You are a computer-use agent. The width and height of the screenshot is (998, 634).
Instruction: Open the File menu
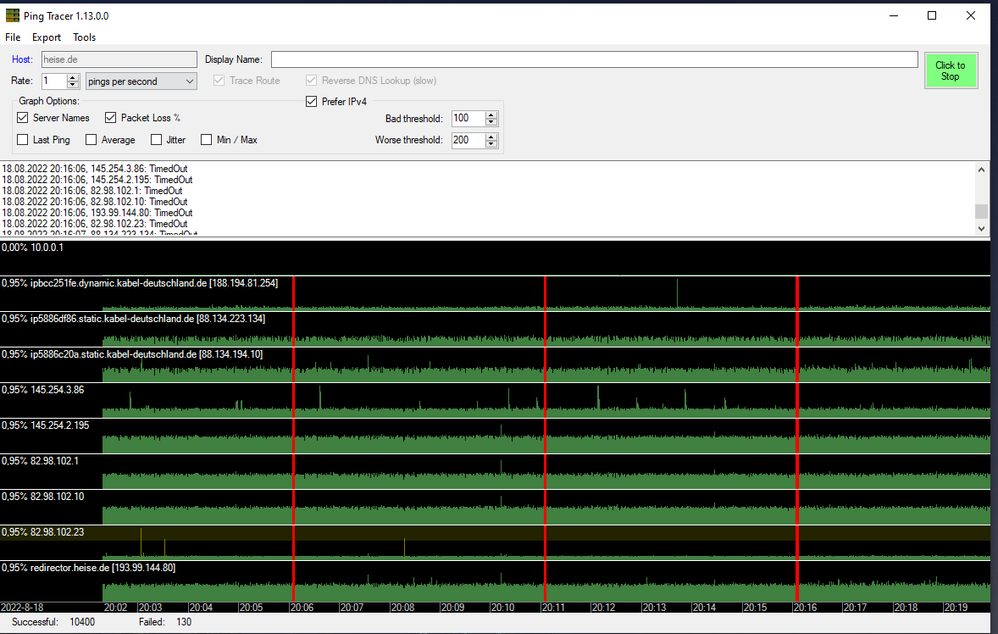tap(13, 37)
